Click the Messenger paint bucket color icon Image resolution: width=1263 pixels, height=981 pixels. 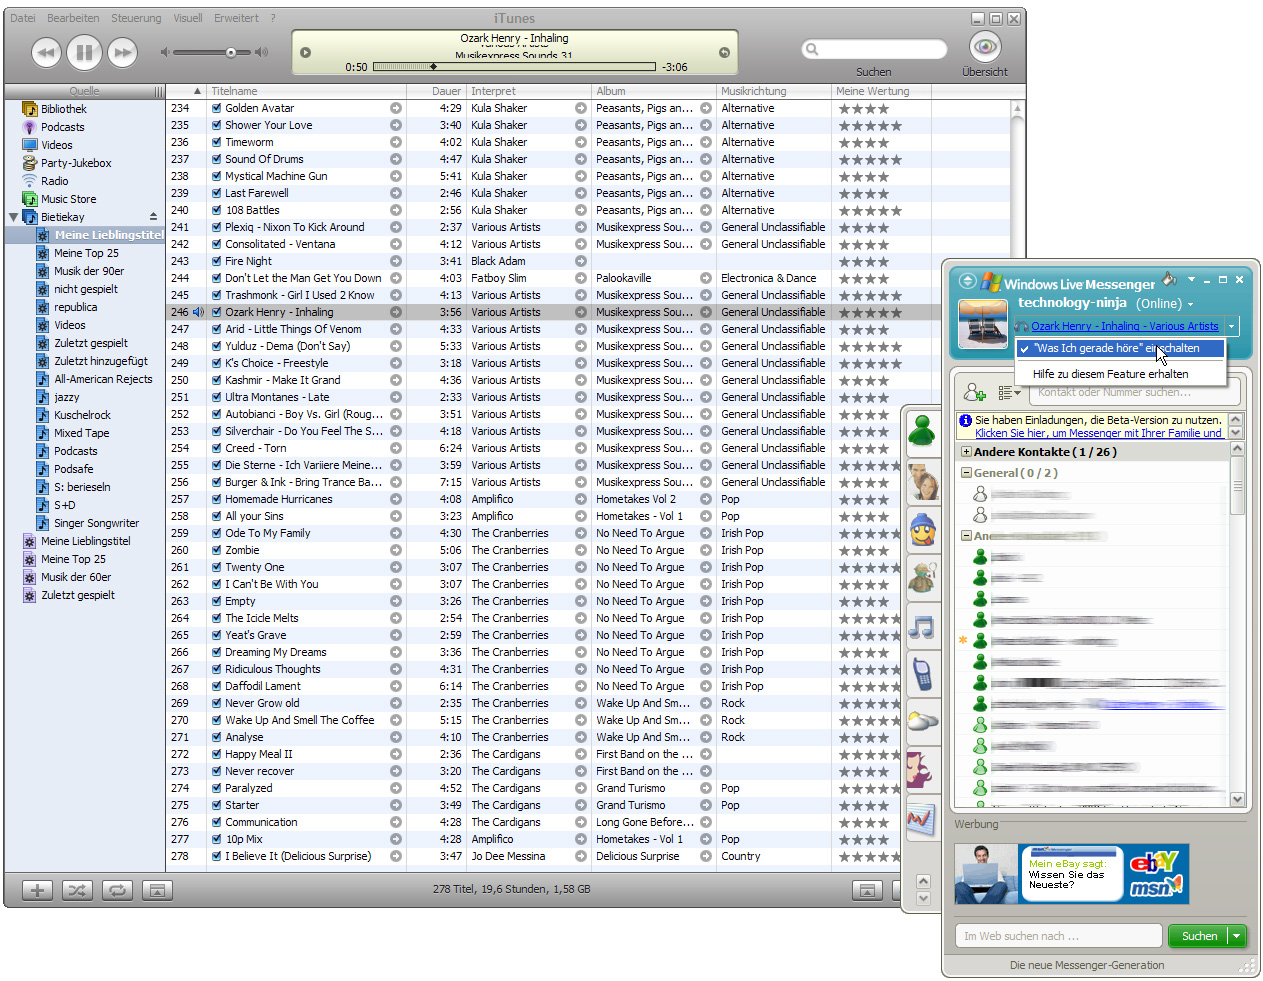pos(1168,279)
